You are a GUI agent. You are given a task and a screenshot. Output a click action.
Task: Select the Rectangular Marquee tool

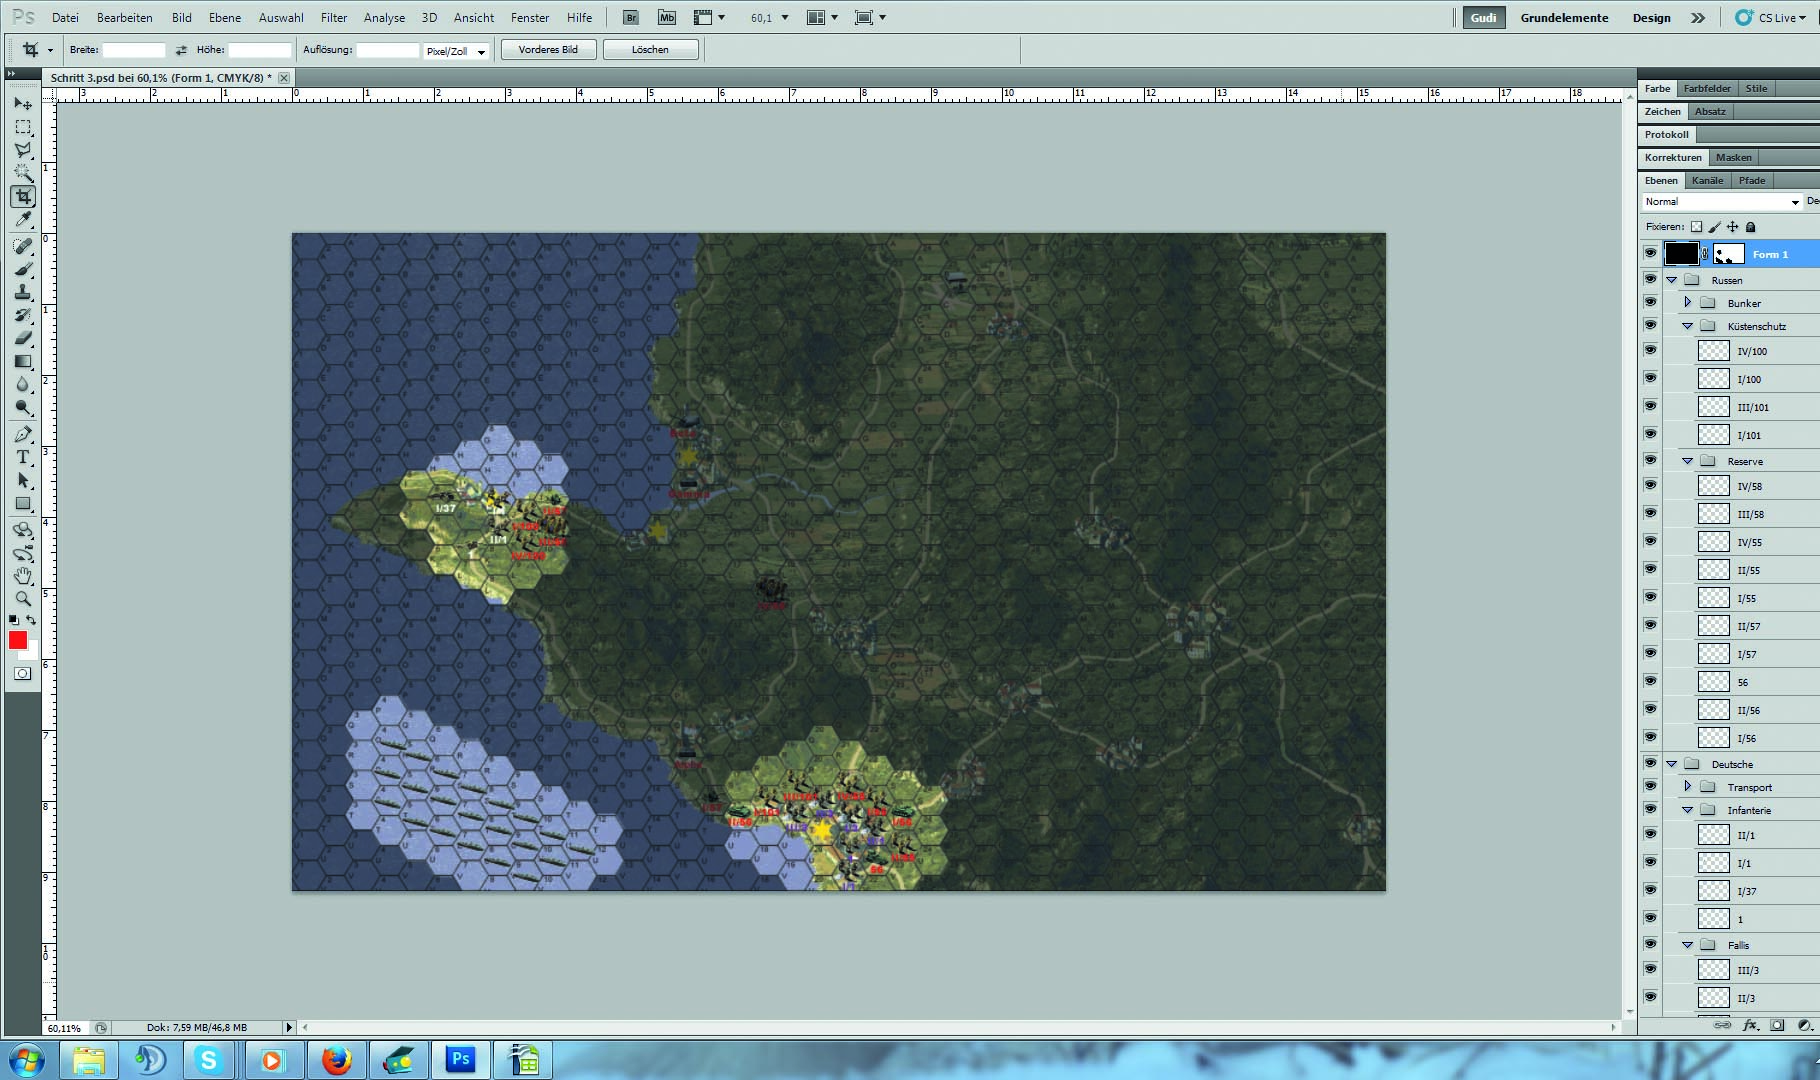(x=23, y=128)
